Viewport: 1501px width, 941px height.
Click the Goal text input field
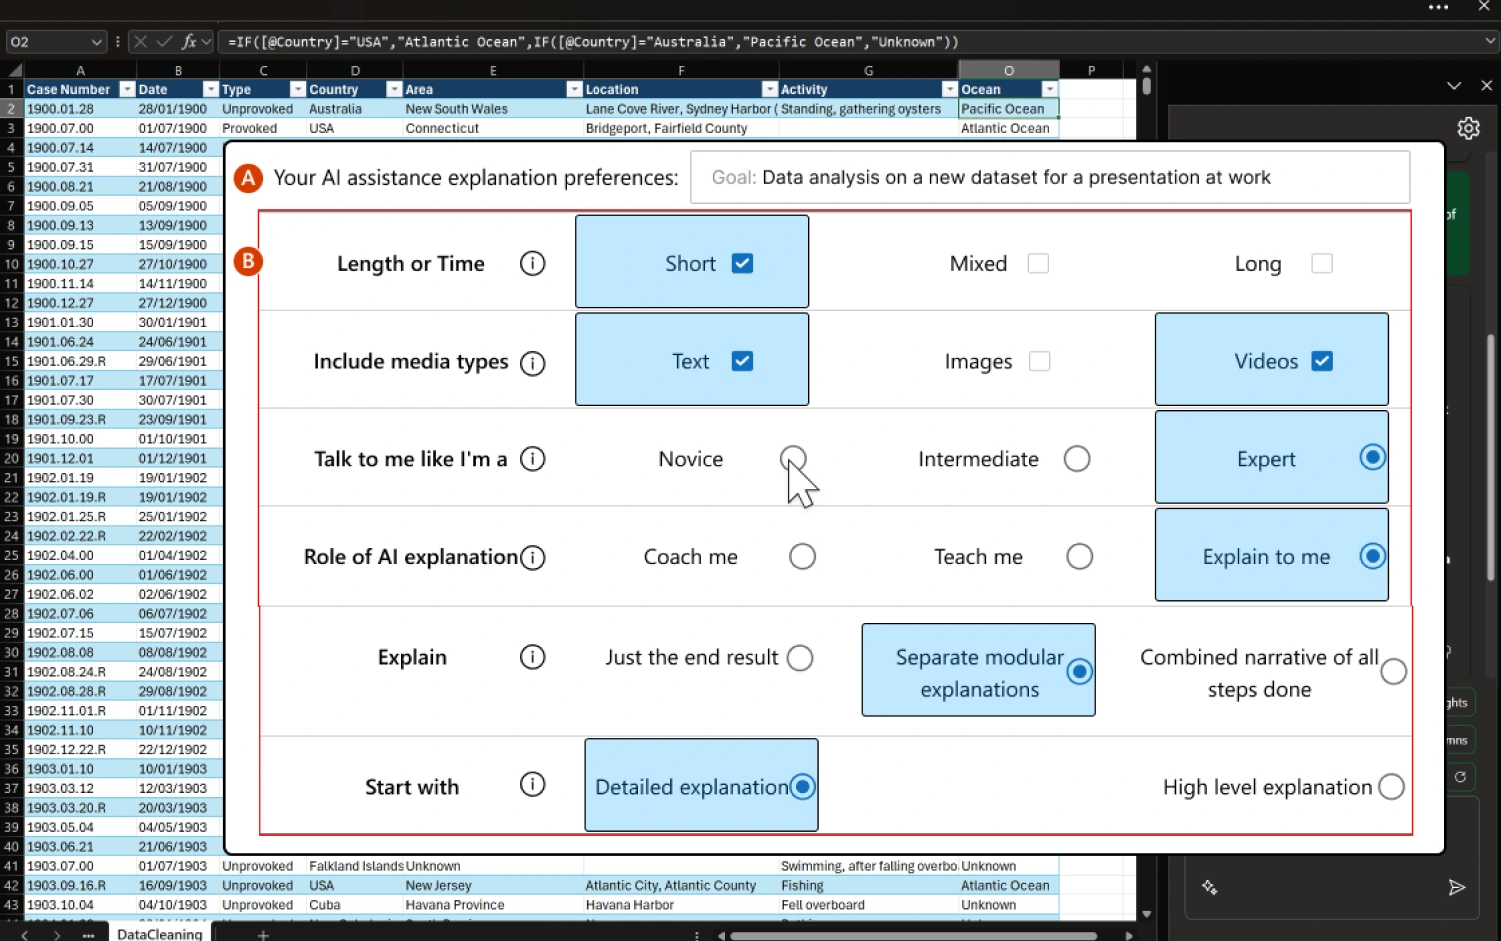click(x=1050, y=177)
